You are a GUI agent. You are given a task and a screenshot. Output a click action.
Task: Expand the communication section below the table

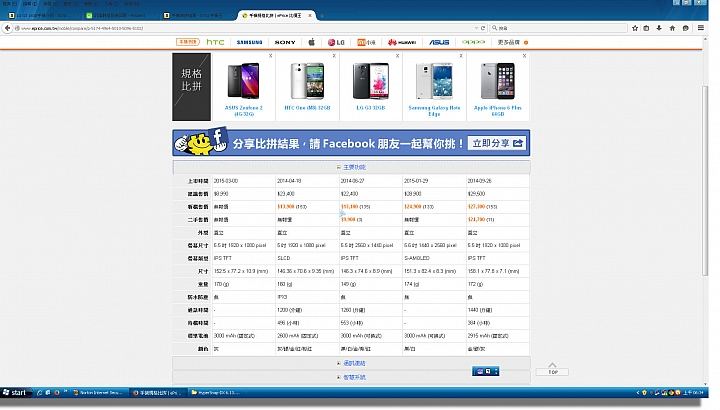click(351, 363)
